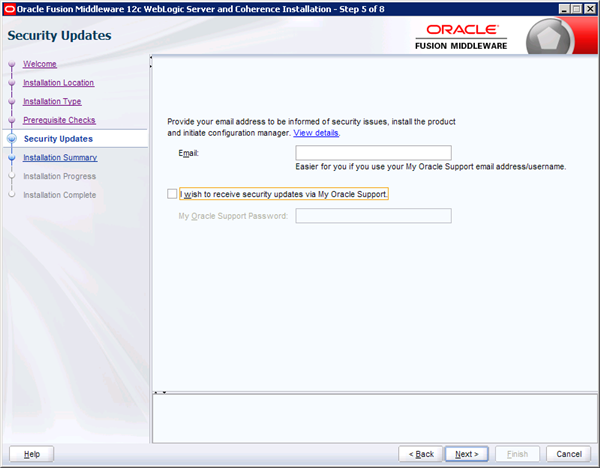The width and height of the screenshot is (600, 468).
Task: Click the Installation Summary step bullet
Action: coord(12,158)
